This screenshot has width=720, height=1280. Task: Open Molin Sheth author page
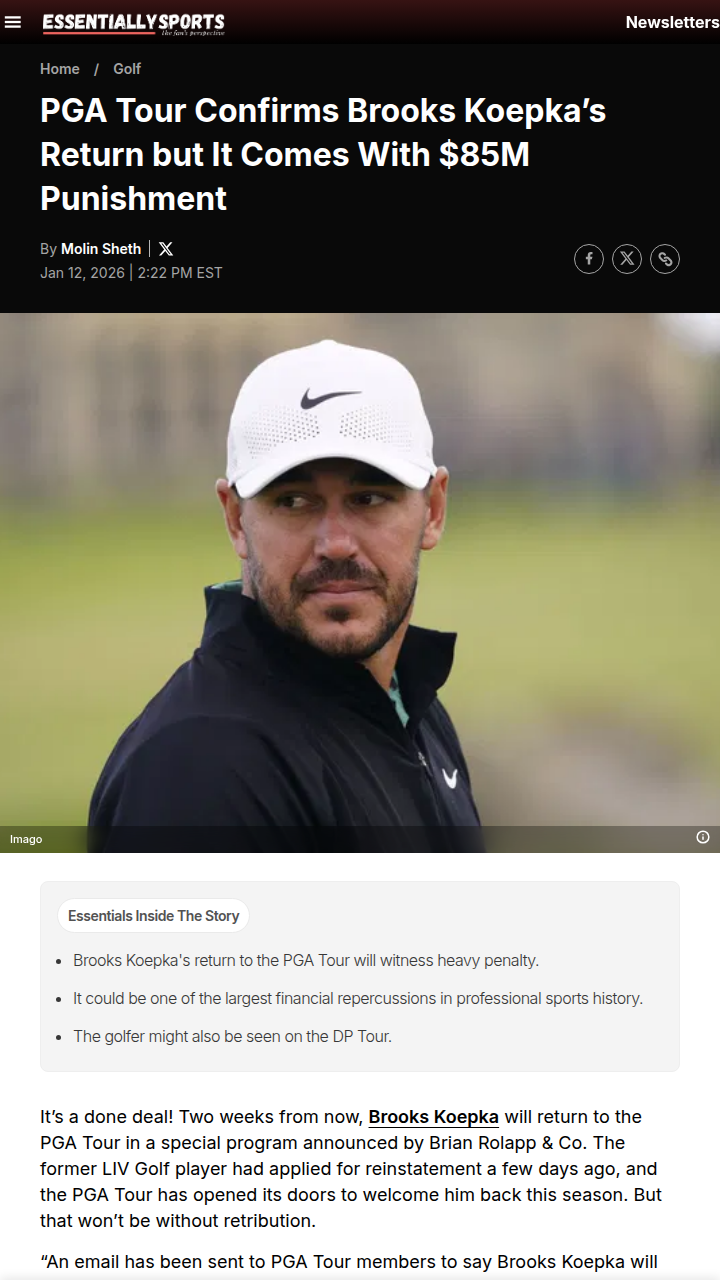click(x=101, y=249)
